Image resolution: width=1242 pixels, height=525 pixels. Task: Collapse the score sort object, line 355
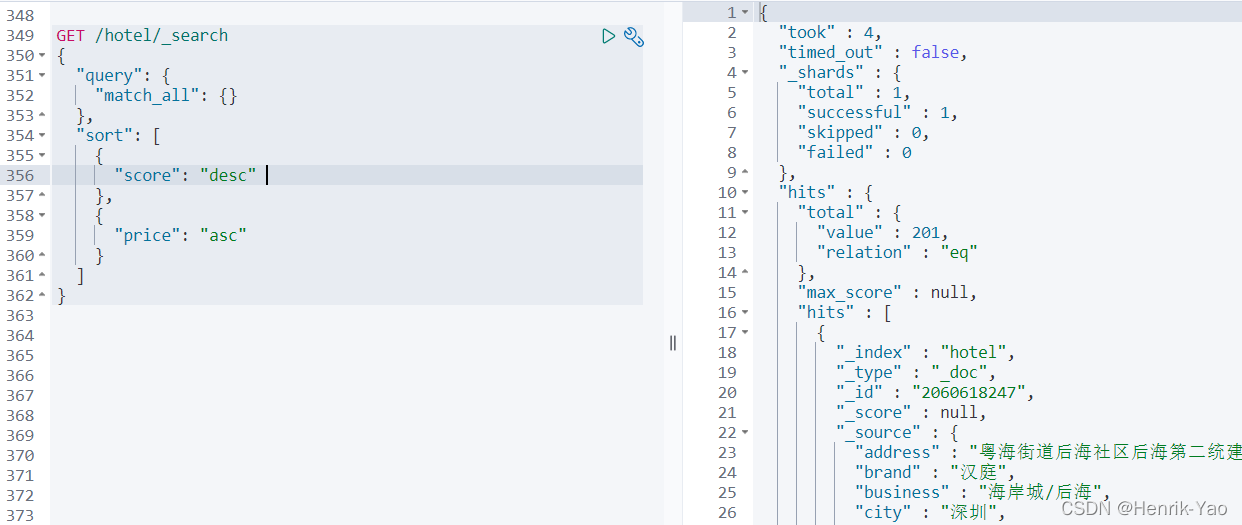click(x=42, y=155)
